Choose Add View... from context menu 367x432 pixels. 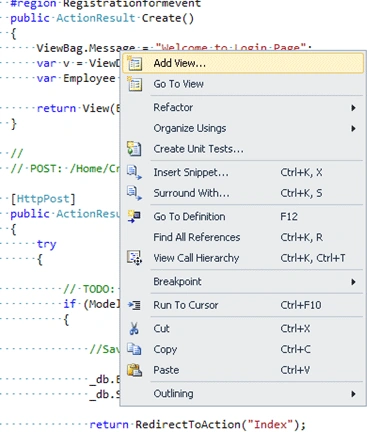(x=243, y=63)
